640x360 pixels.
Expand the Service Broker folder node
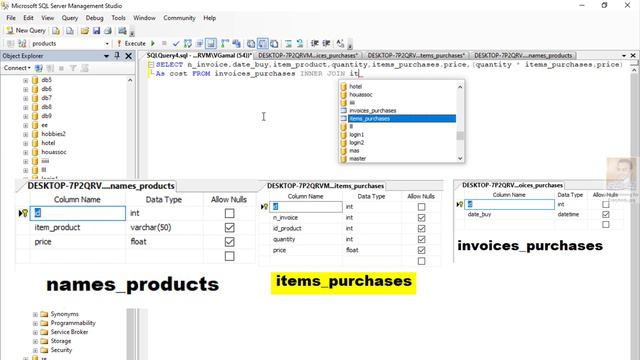36,332
